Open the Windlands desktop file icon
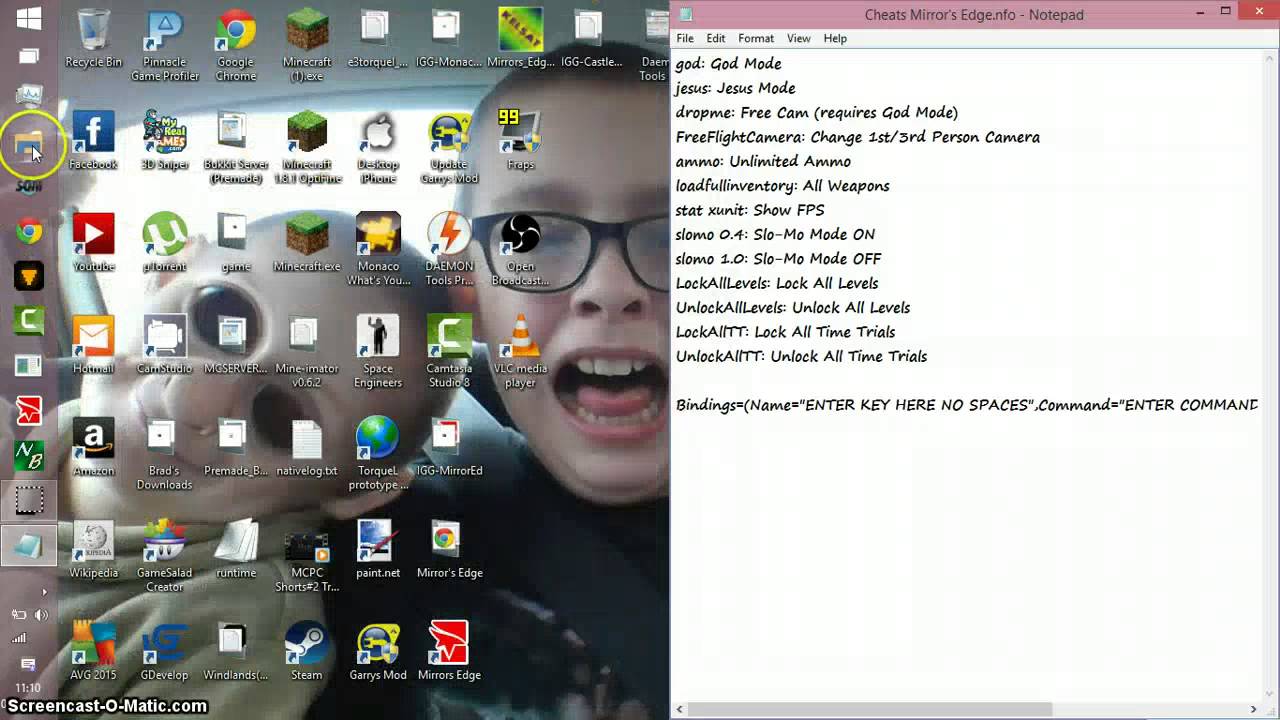Image resolution: width=1280 pixels, height=720 pixels. pyautogui.click(x=236, y=650)
